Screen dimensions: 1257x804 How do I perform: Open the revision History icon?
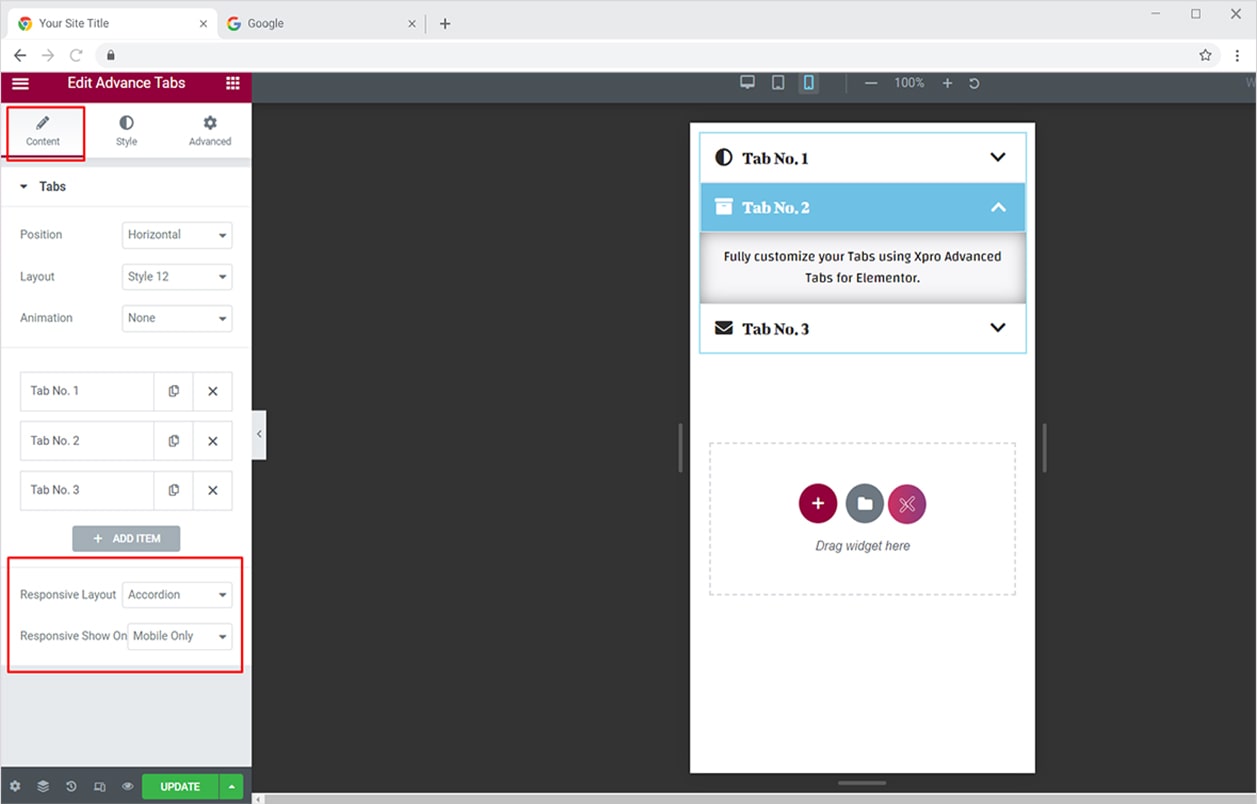[71, 787]
